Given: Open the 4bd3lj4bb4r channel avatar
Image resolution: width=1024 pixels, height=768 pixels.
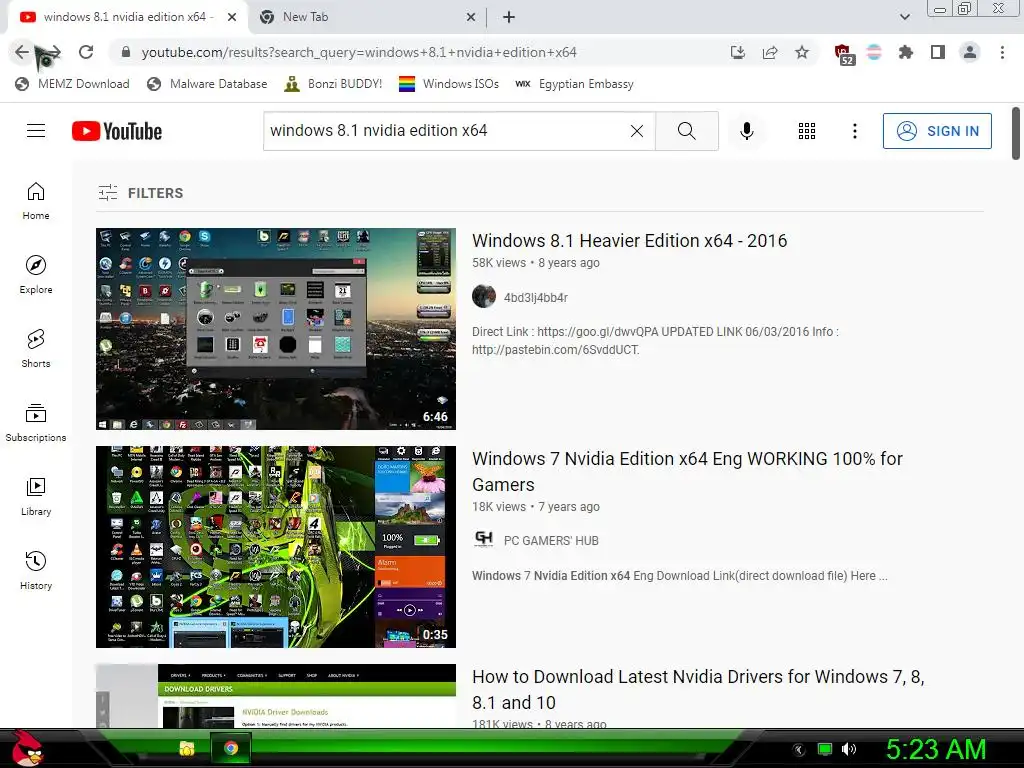Looking at the screenshot, I should tap(484, 296).
